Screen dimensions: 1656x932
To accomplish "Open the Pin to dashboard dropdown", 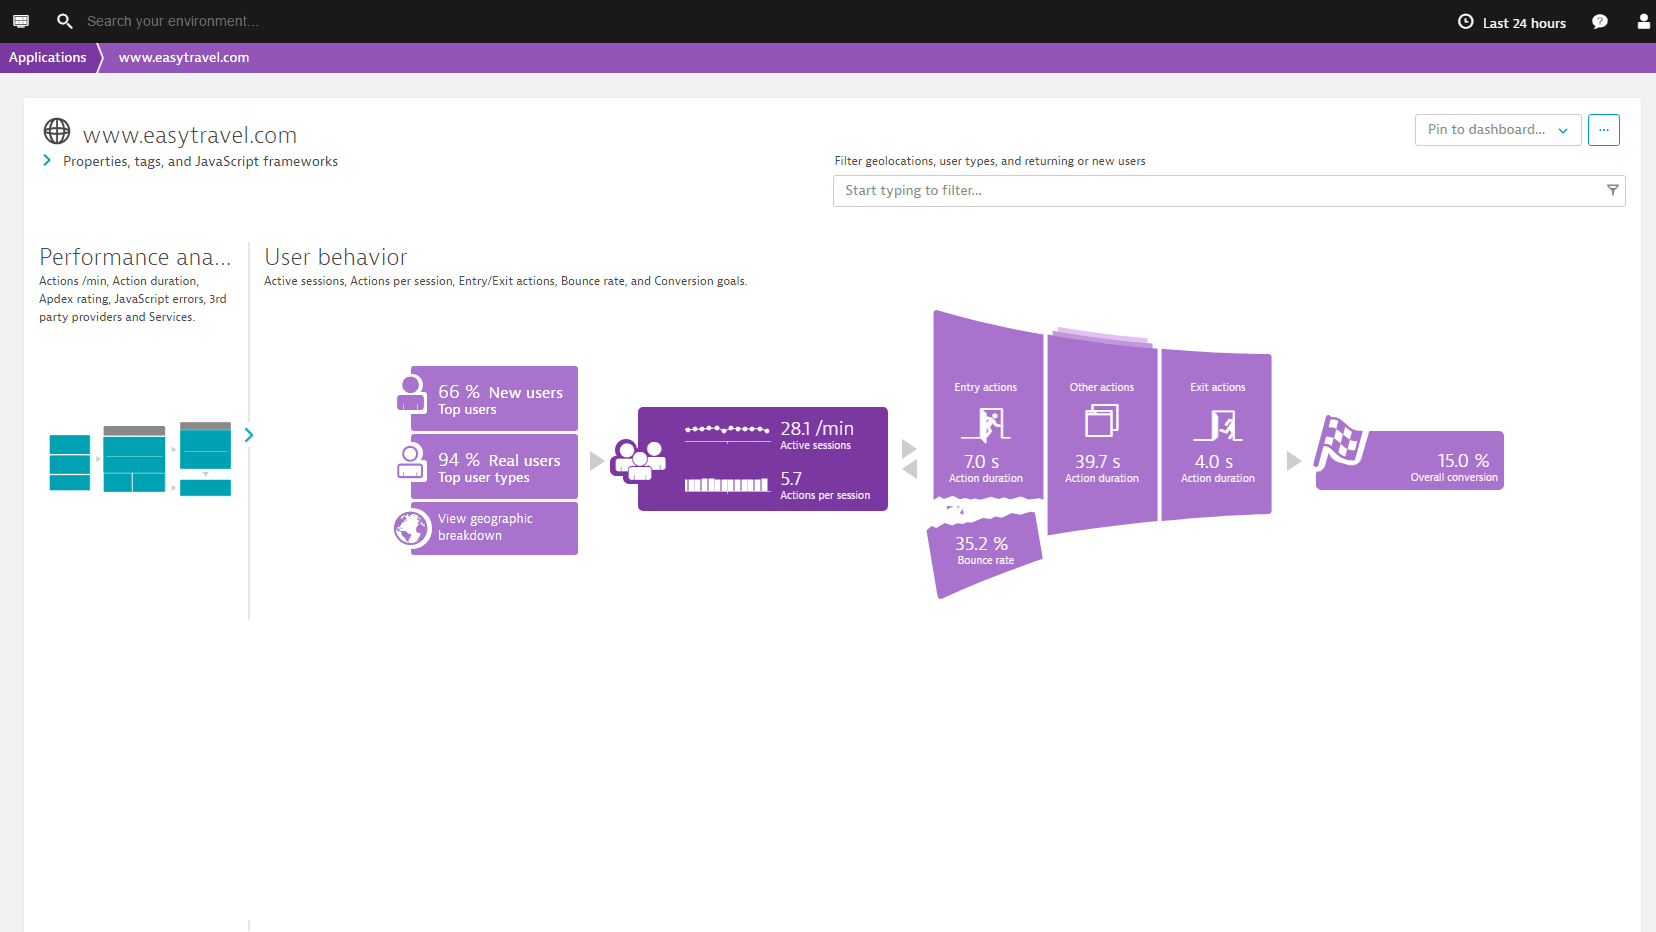I will [x=1498, y=130].
